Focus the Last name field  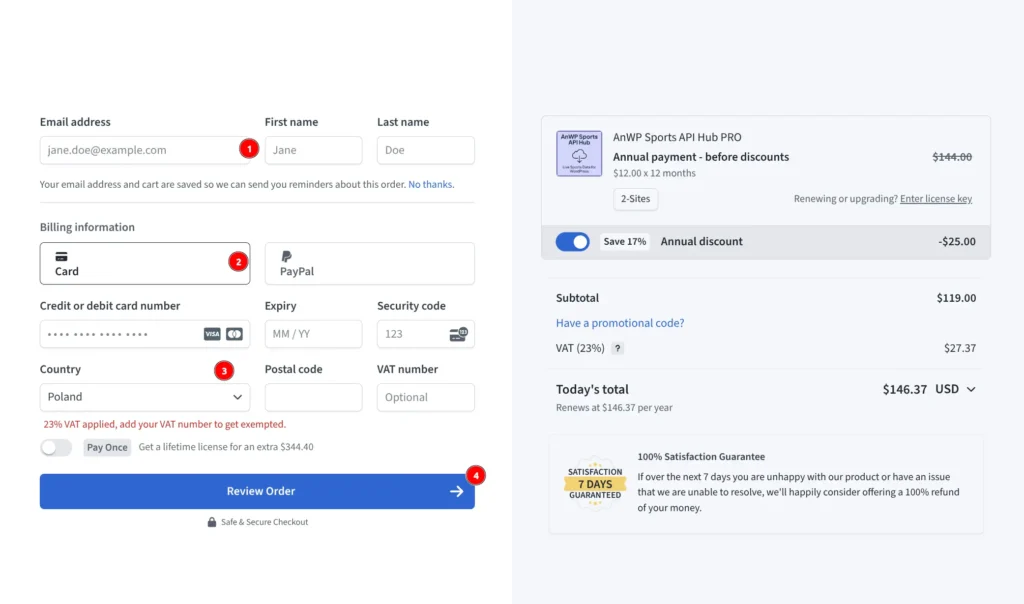coord(426,150)
